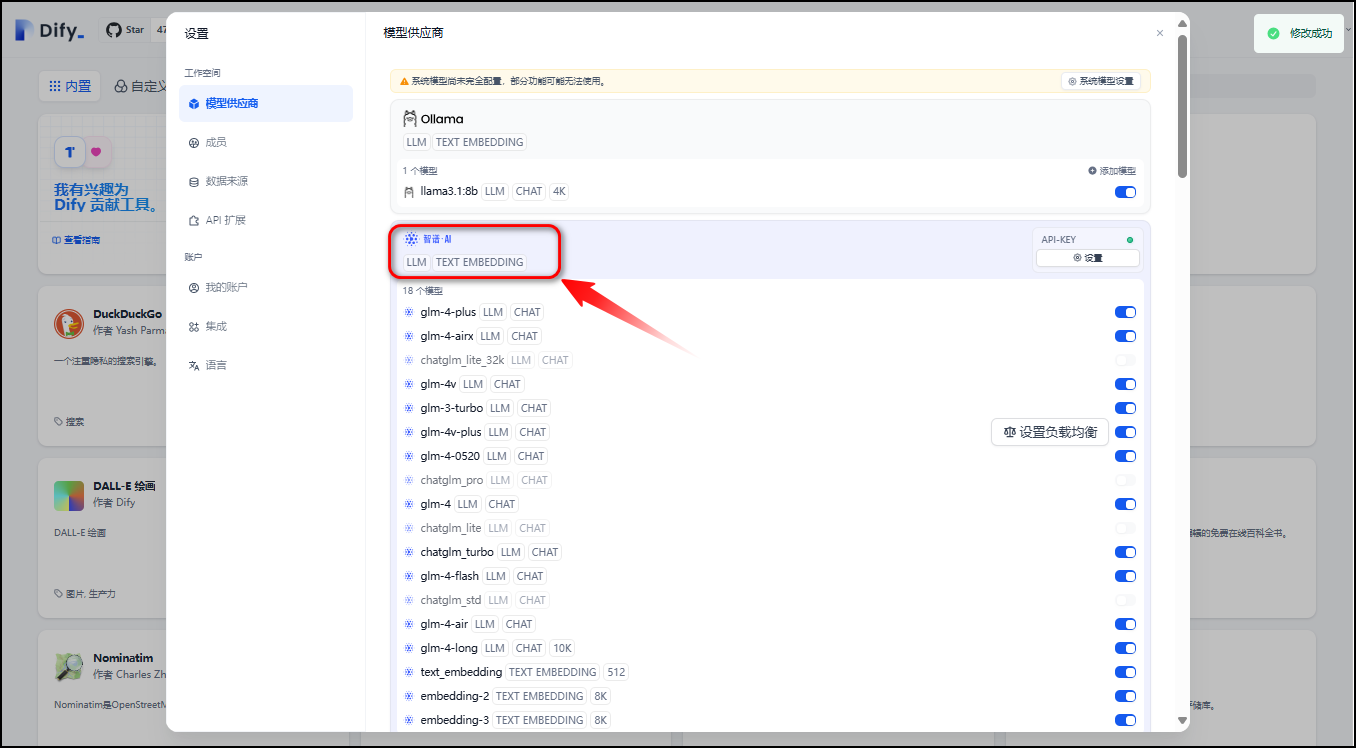1356x748 pixels.
Task: Click the plugin icon beside API 扩展
Action: (x=194, y=221)
